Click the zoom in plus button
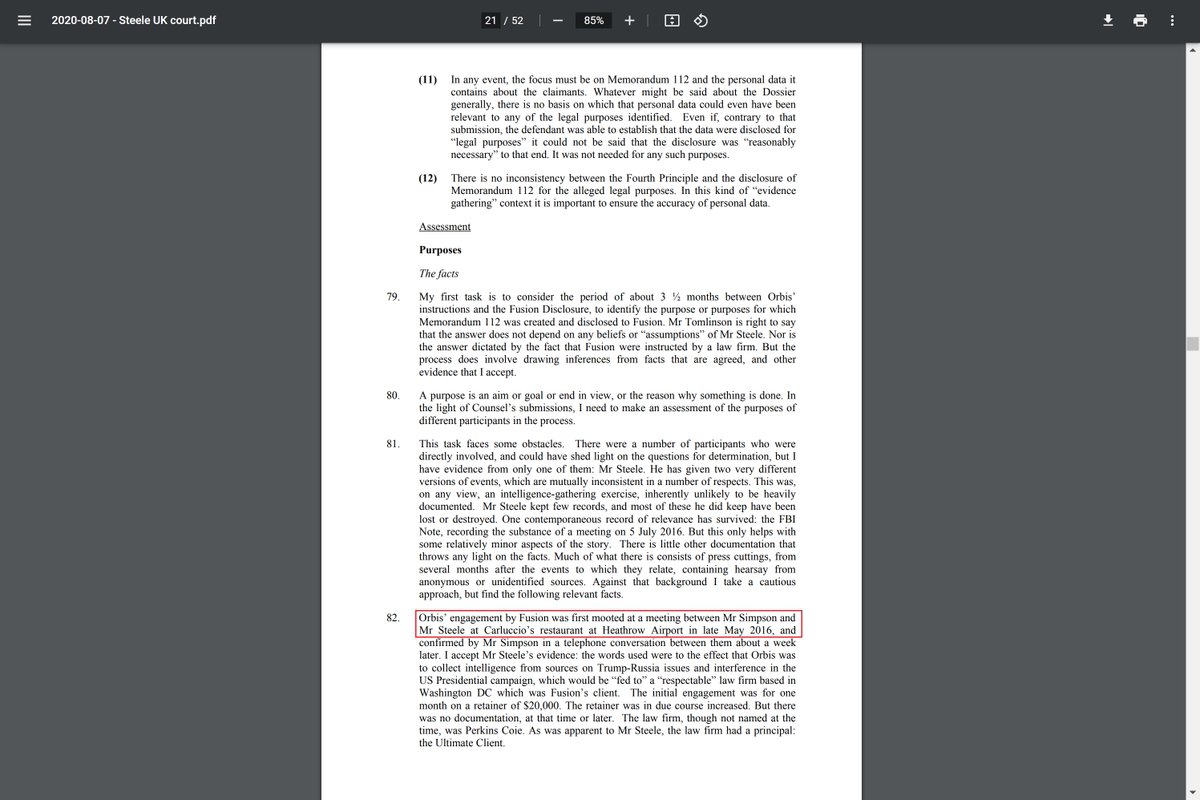1200x800 pixels. (x=630, y=20)
